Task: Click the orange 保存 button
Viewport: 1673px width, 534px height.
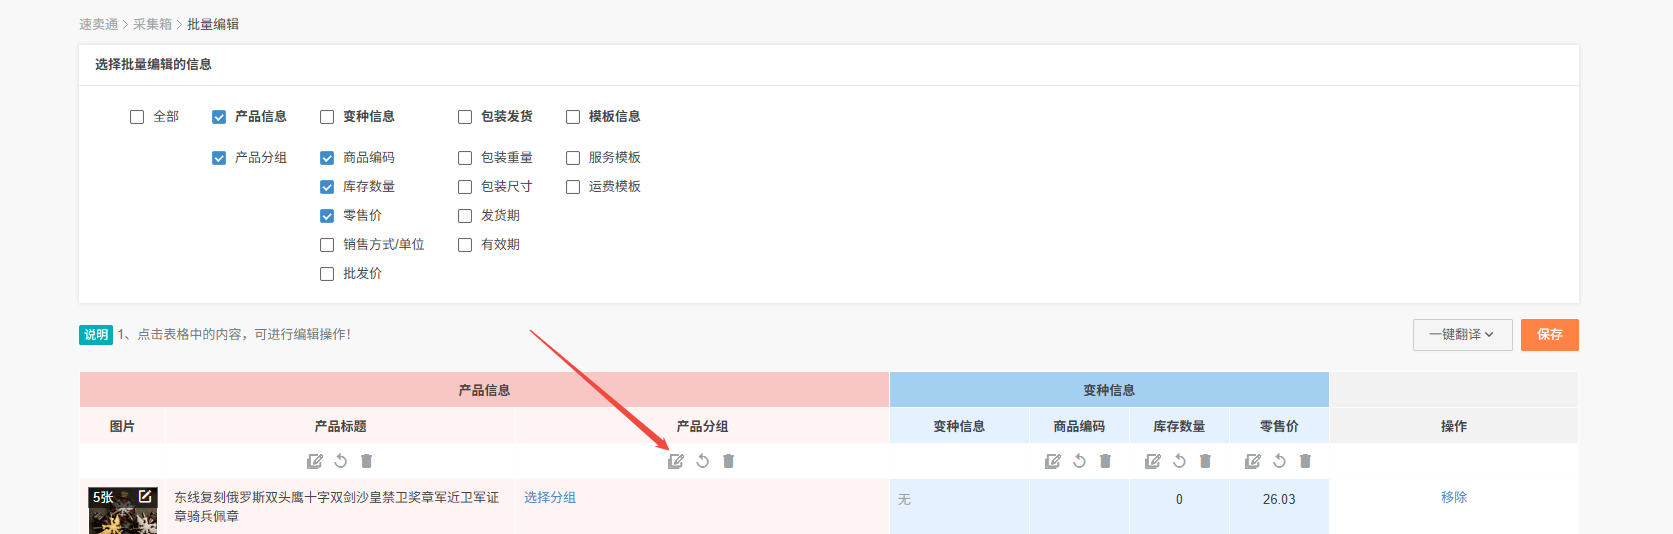Action: tap(1549, 335)
